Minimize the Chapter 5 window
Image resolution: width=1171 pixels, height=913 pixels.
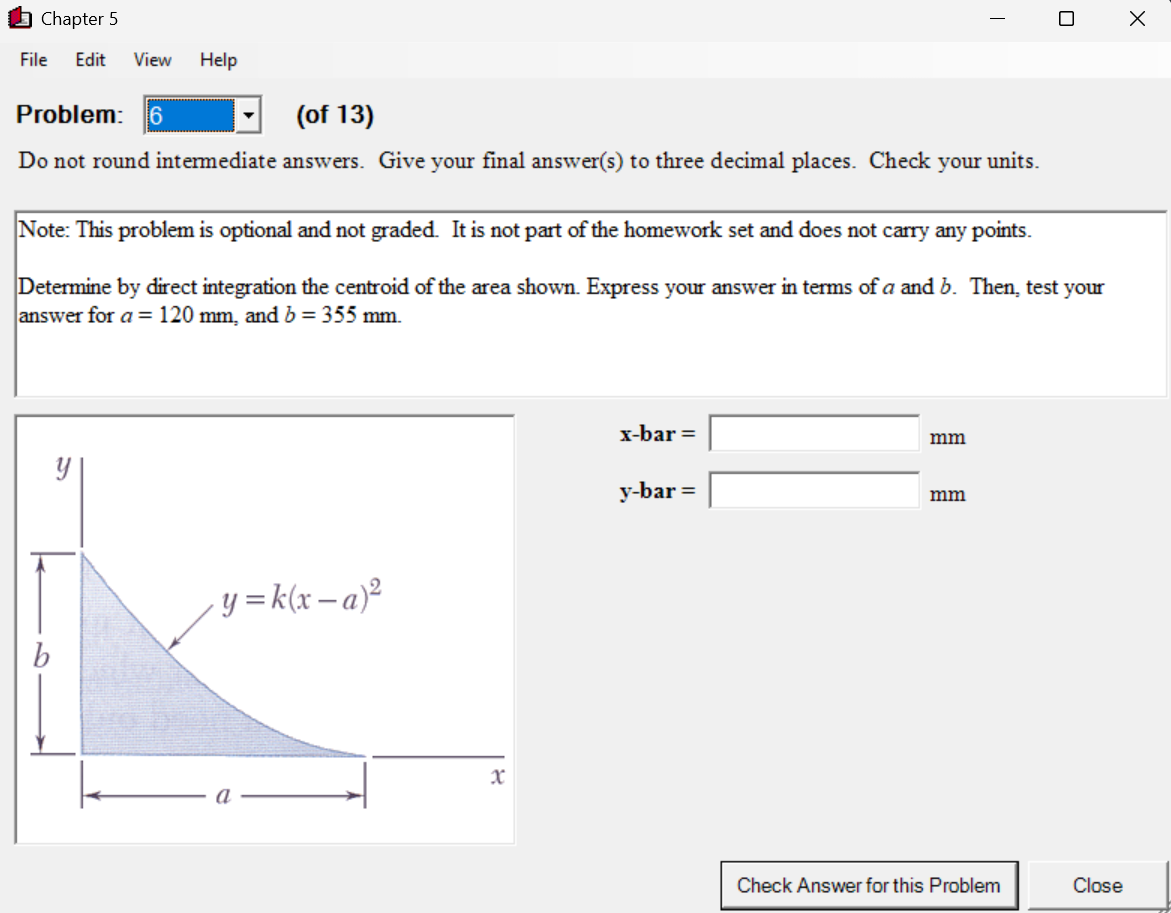coord(997,18)
